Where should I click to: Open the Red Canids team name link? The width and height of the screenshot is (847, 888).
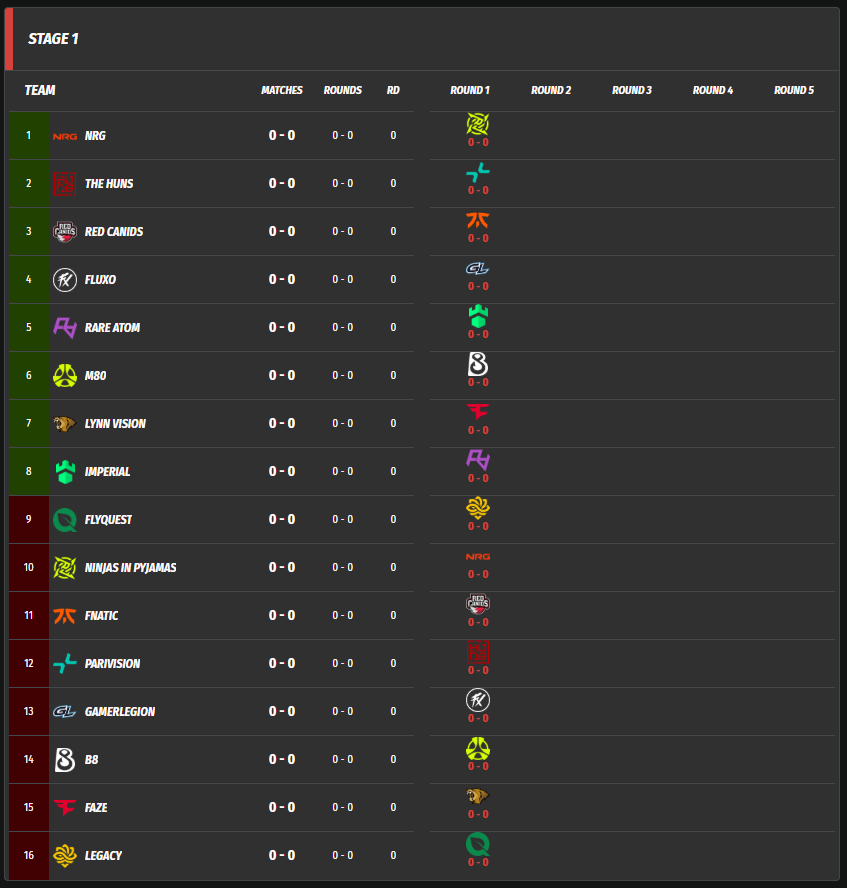click(114, 232)
